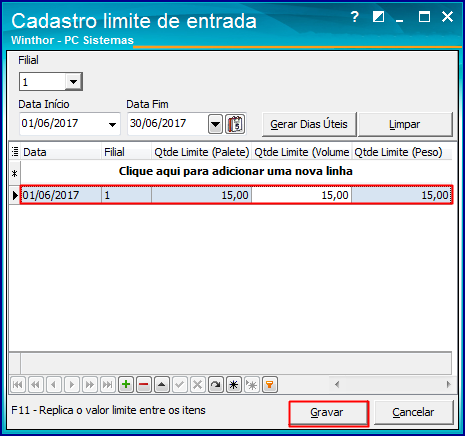Click the Qtde Limite (Palete) column header
Viewport: 465px width, 436px height.
coord(201,152)
